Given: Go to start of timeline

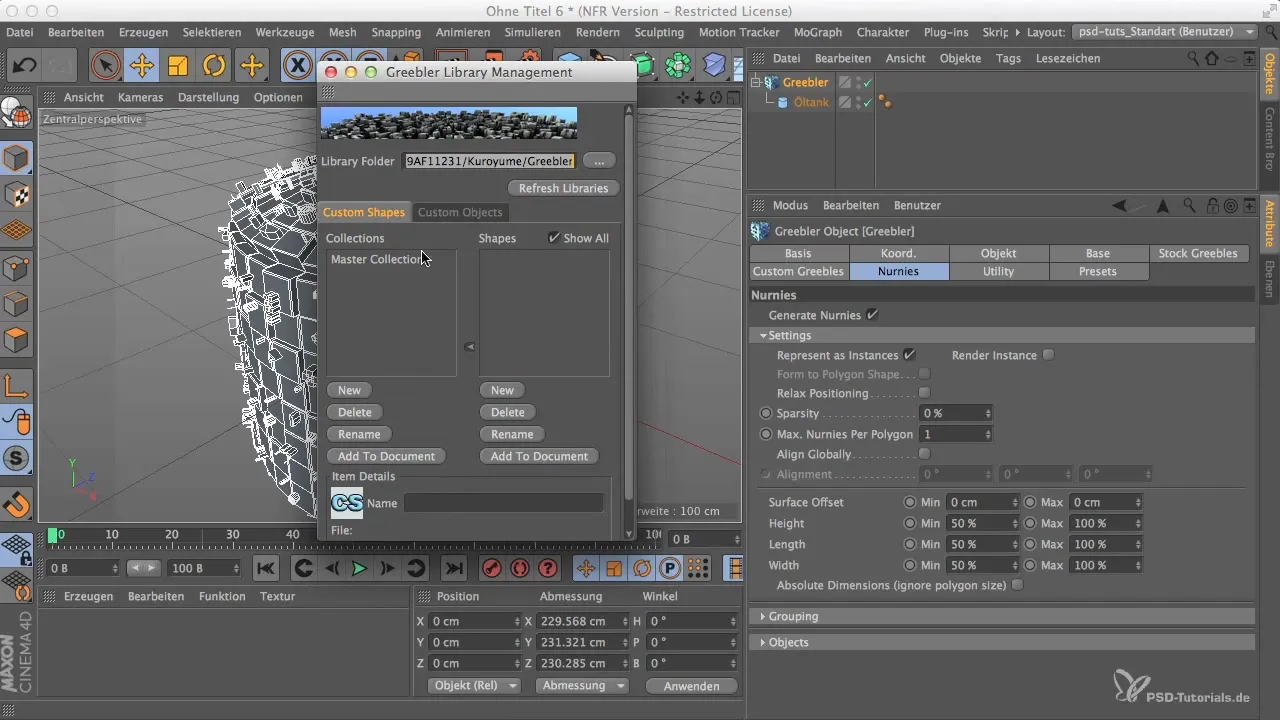Looking at the screenshot, I should (266, 568).
